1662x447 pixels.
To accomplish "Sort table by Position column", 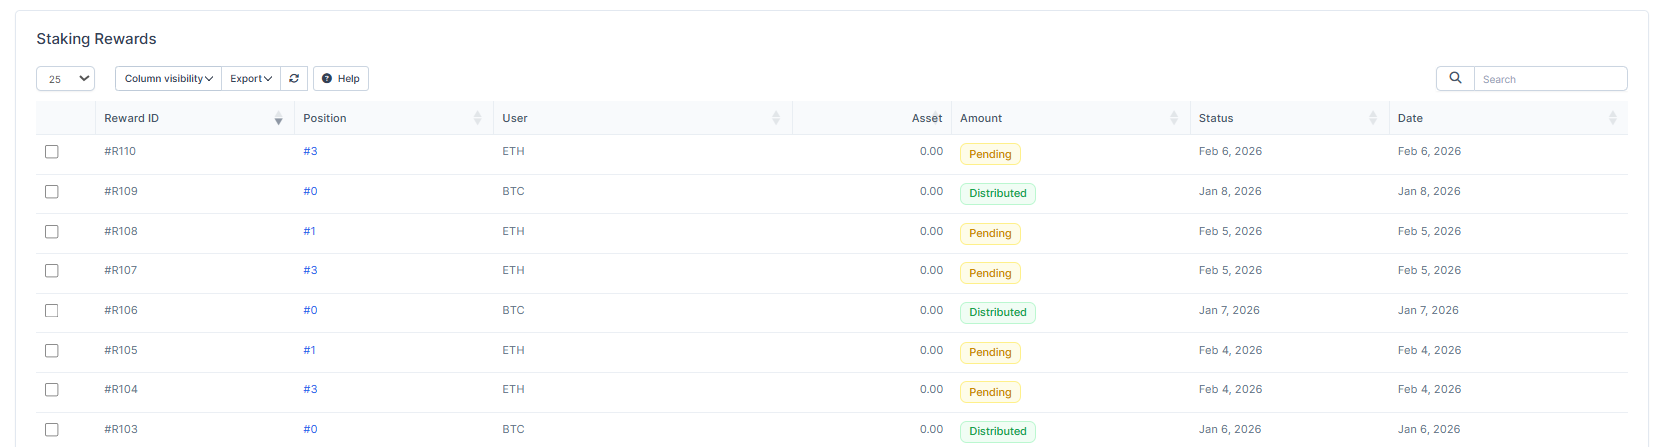I will point(477,118).
